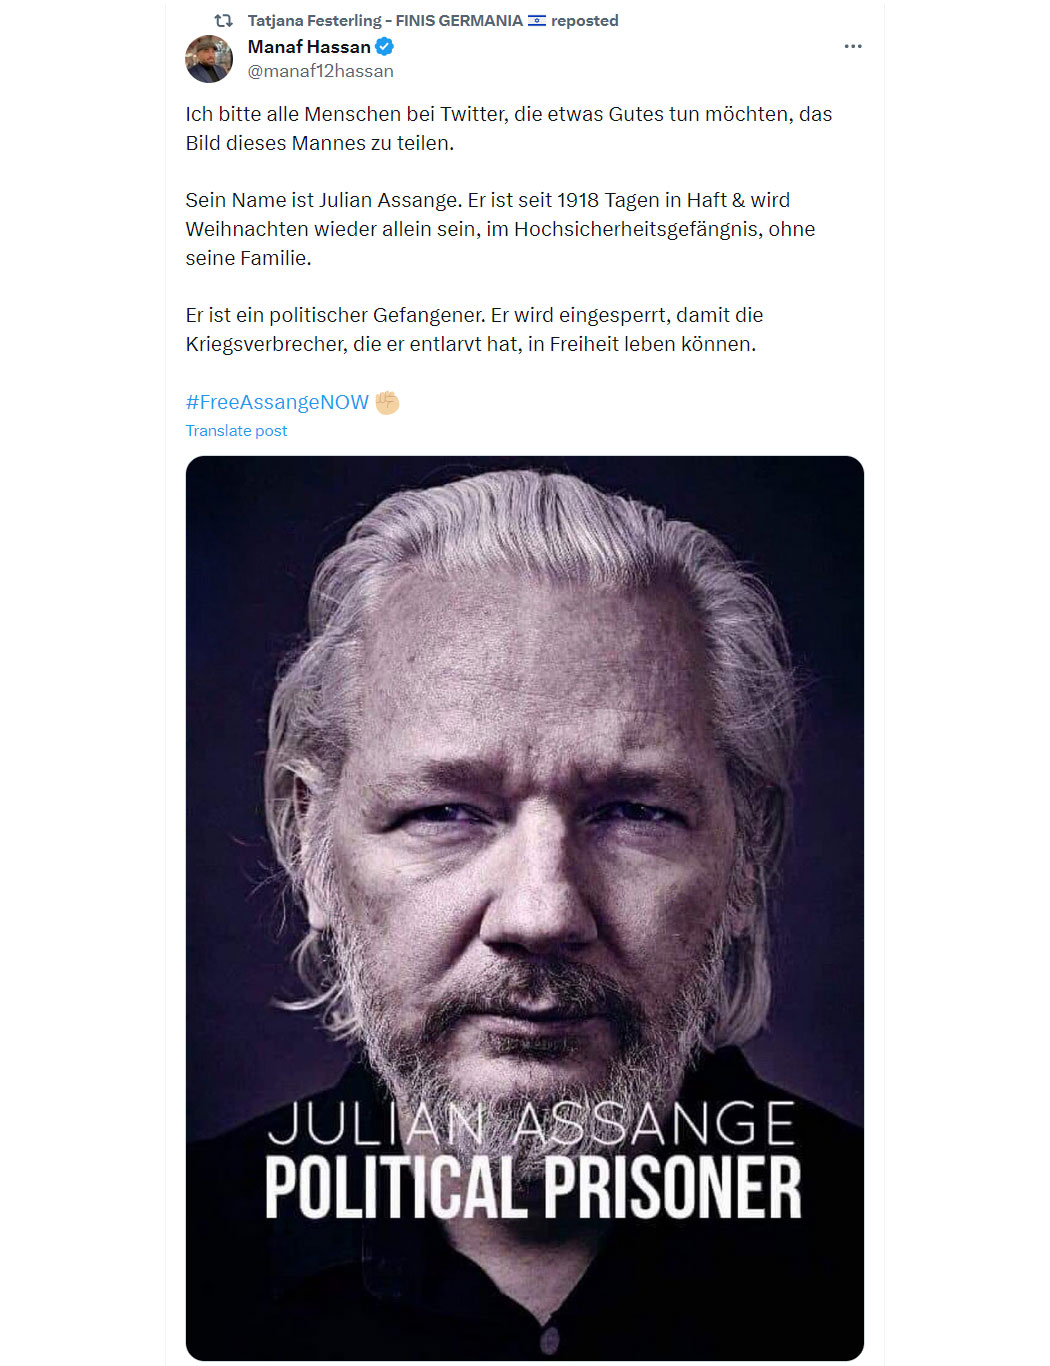Open the @manaf12hassan handle link
This screenshot has height=1366, width=1050.
321,71
